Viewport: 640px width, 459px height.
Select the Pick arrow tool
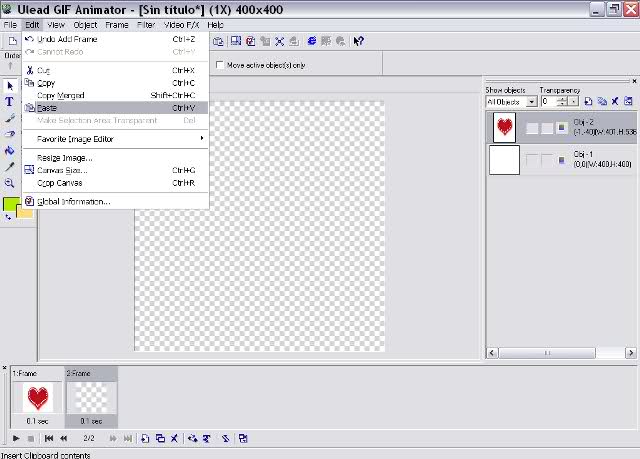click(x=10, y=86)
